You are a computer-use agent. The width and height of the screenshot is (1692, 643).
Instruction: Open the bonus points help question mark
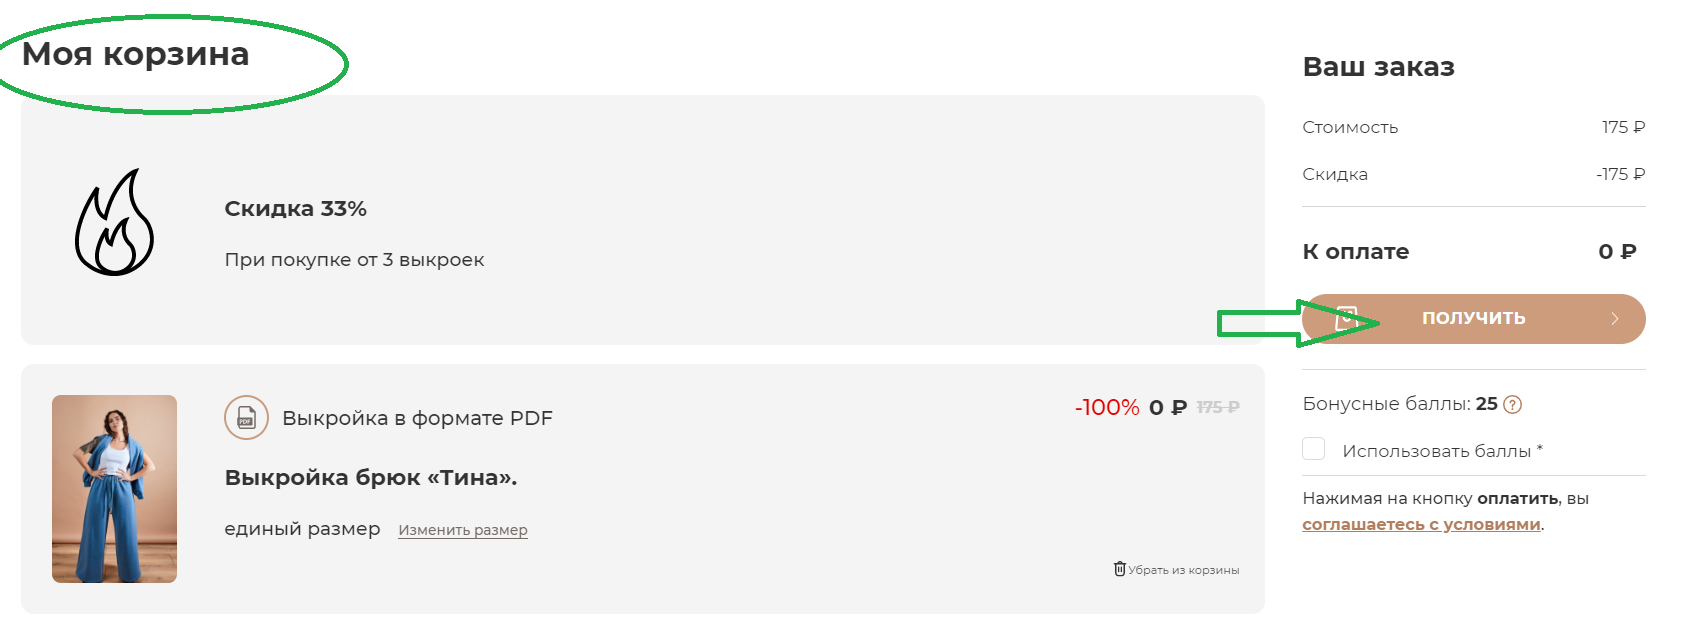pyautogui.click(x=1512, y=405)
